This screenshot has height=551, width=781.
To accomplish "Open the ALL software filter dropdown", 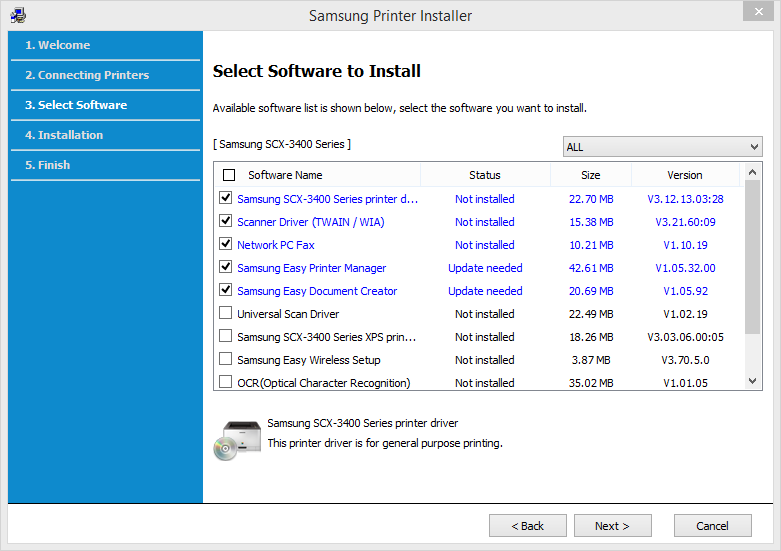I will tap(662, 147).
